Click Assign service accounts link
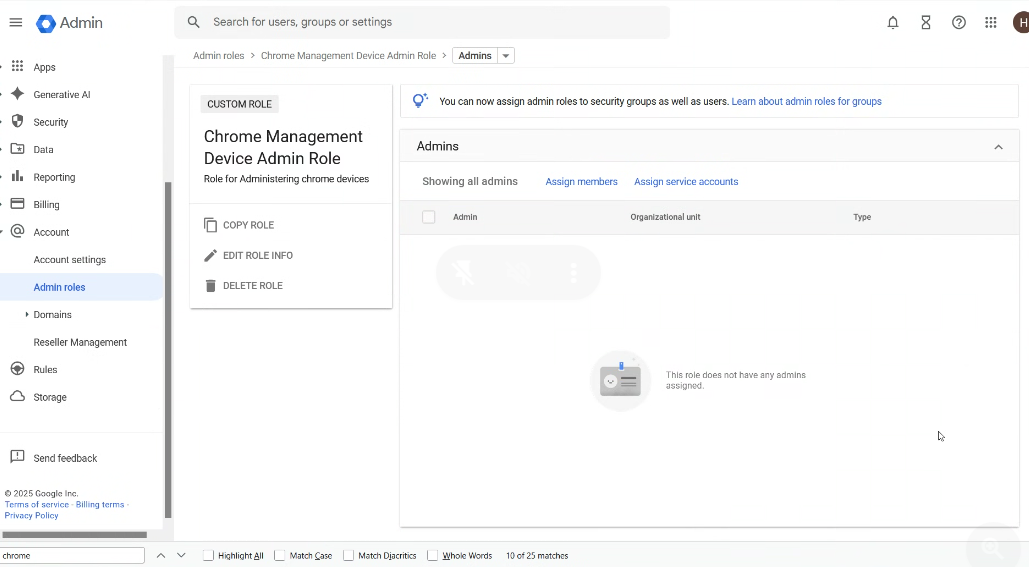Image resolution: width=1029 pixels, height=567 pixels. (x=686, y=182)
